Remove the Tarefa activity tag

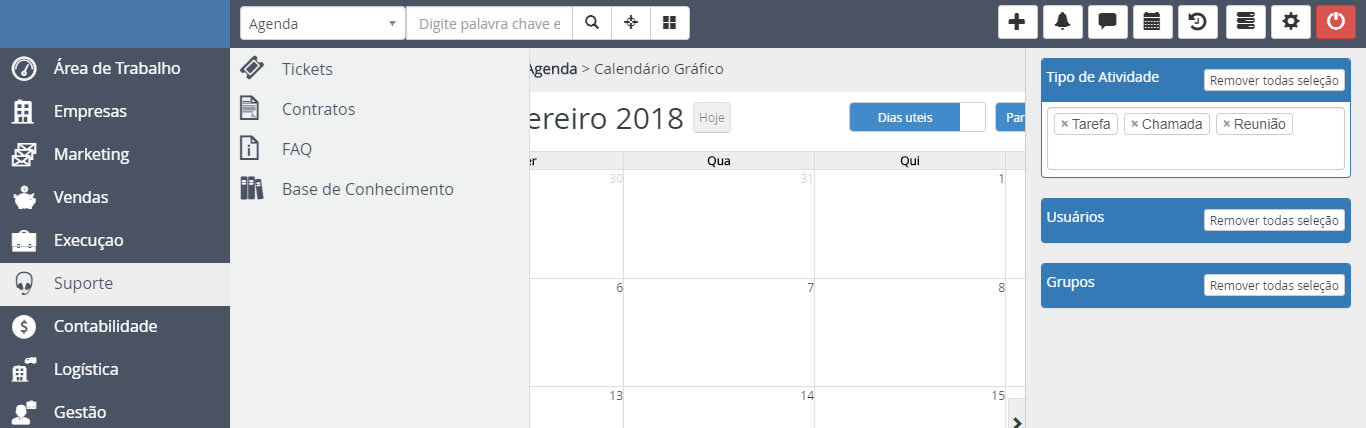pos(1064,124)
